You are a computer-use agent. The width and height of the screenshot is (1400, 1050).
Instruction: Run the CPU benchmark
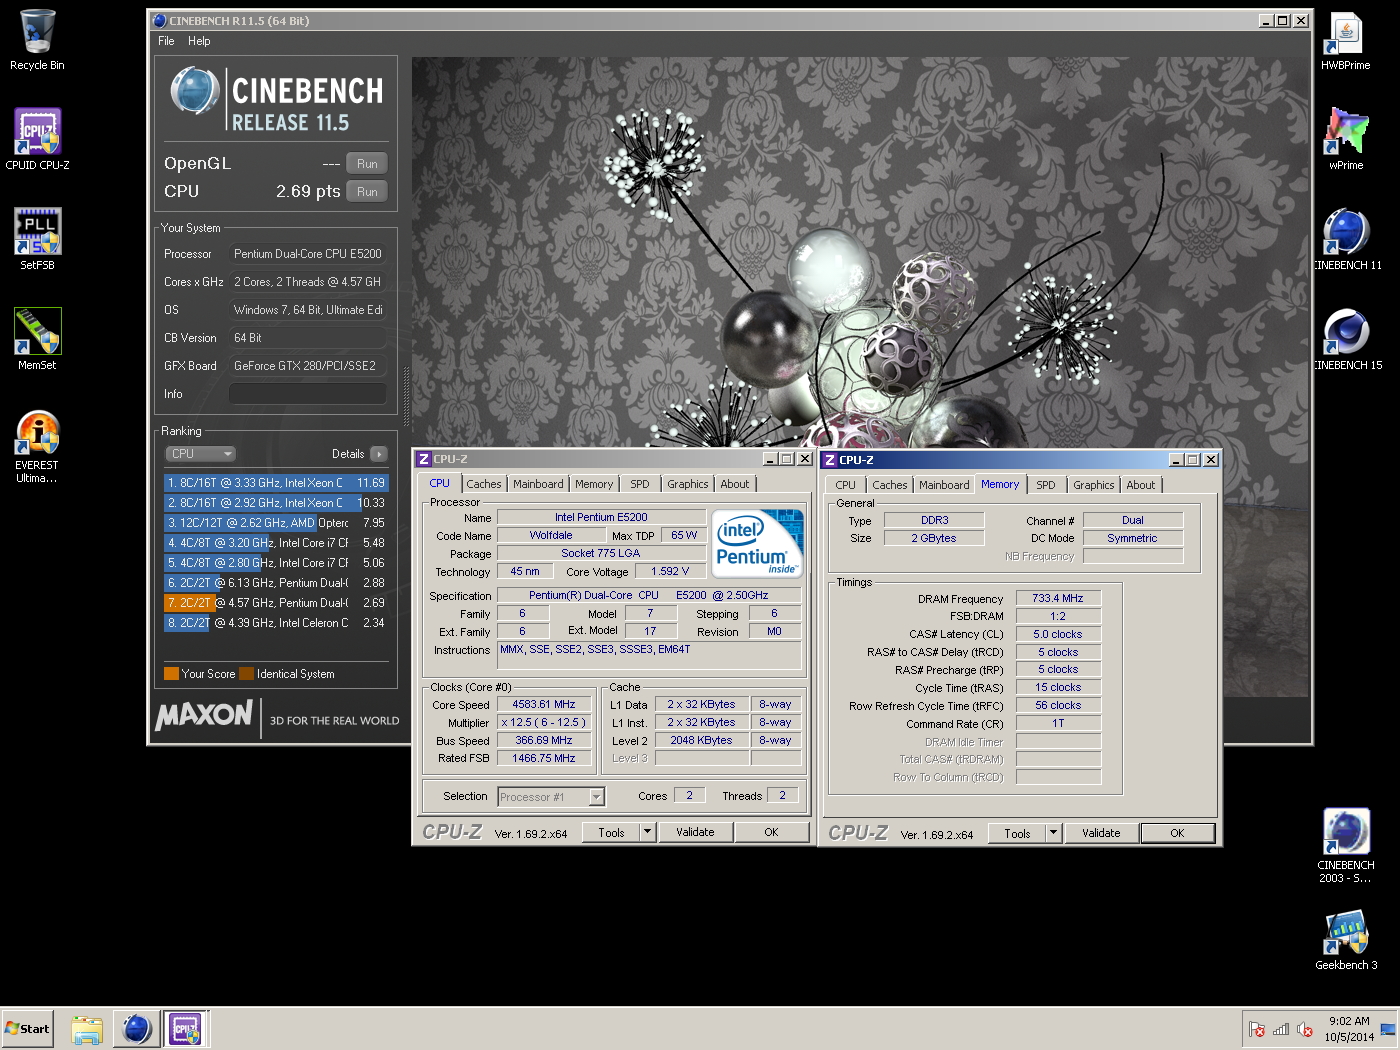tap(367, 192)
